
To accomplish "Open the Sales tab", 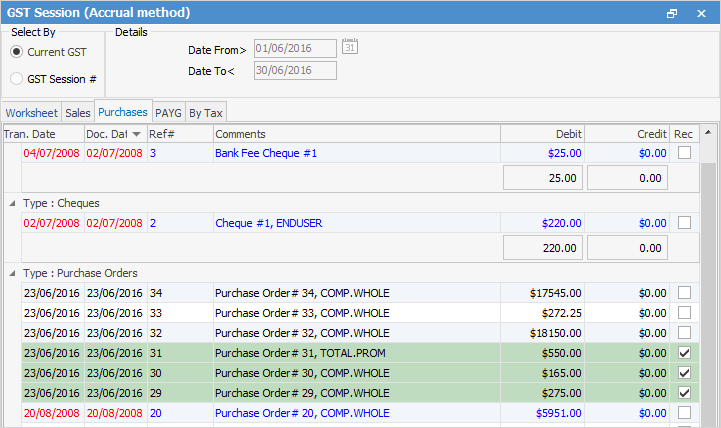I will pyautogui.click(x=78, y=113).
